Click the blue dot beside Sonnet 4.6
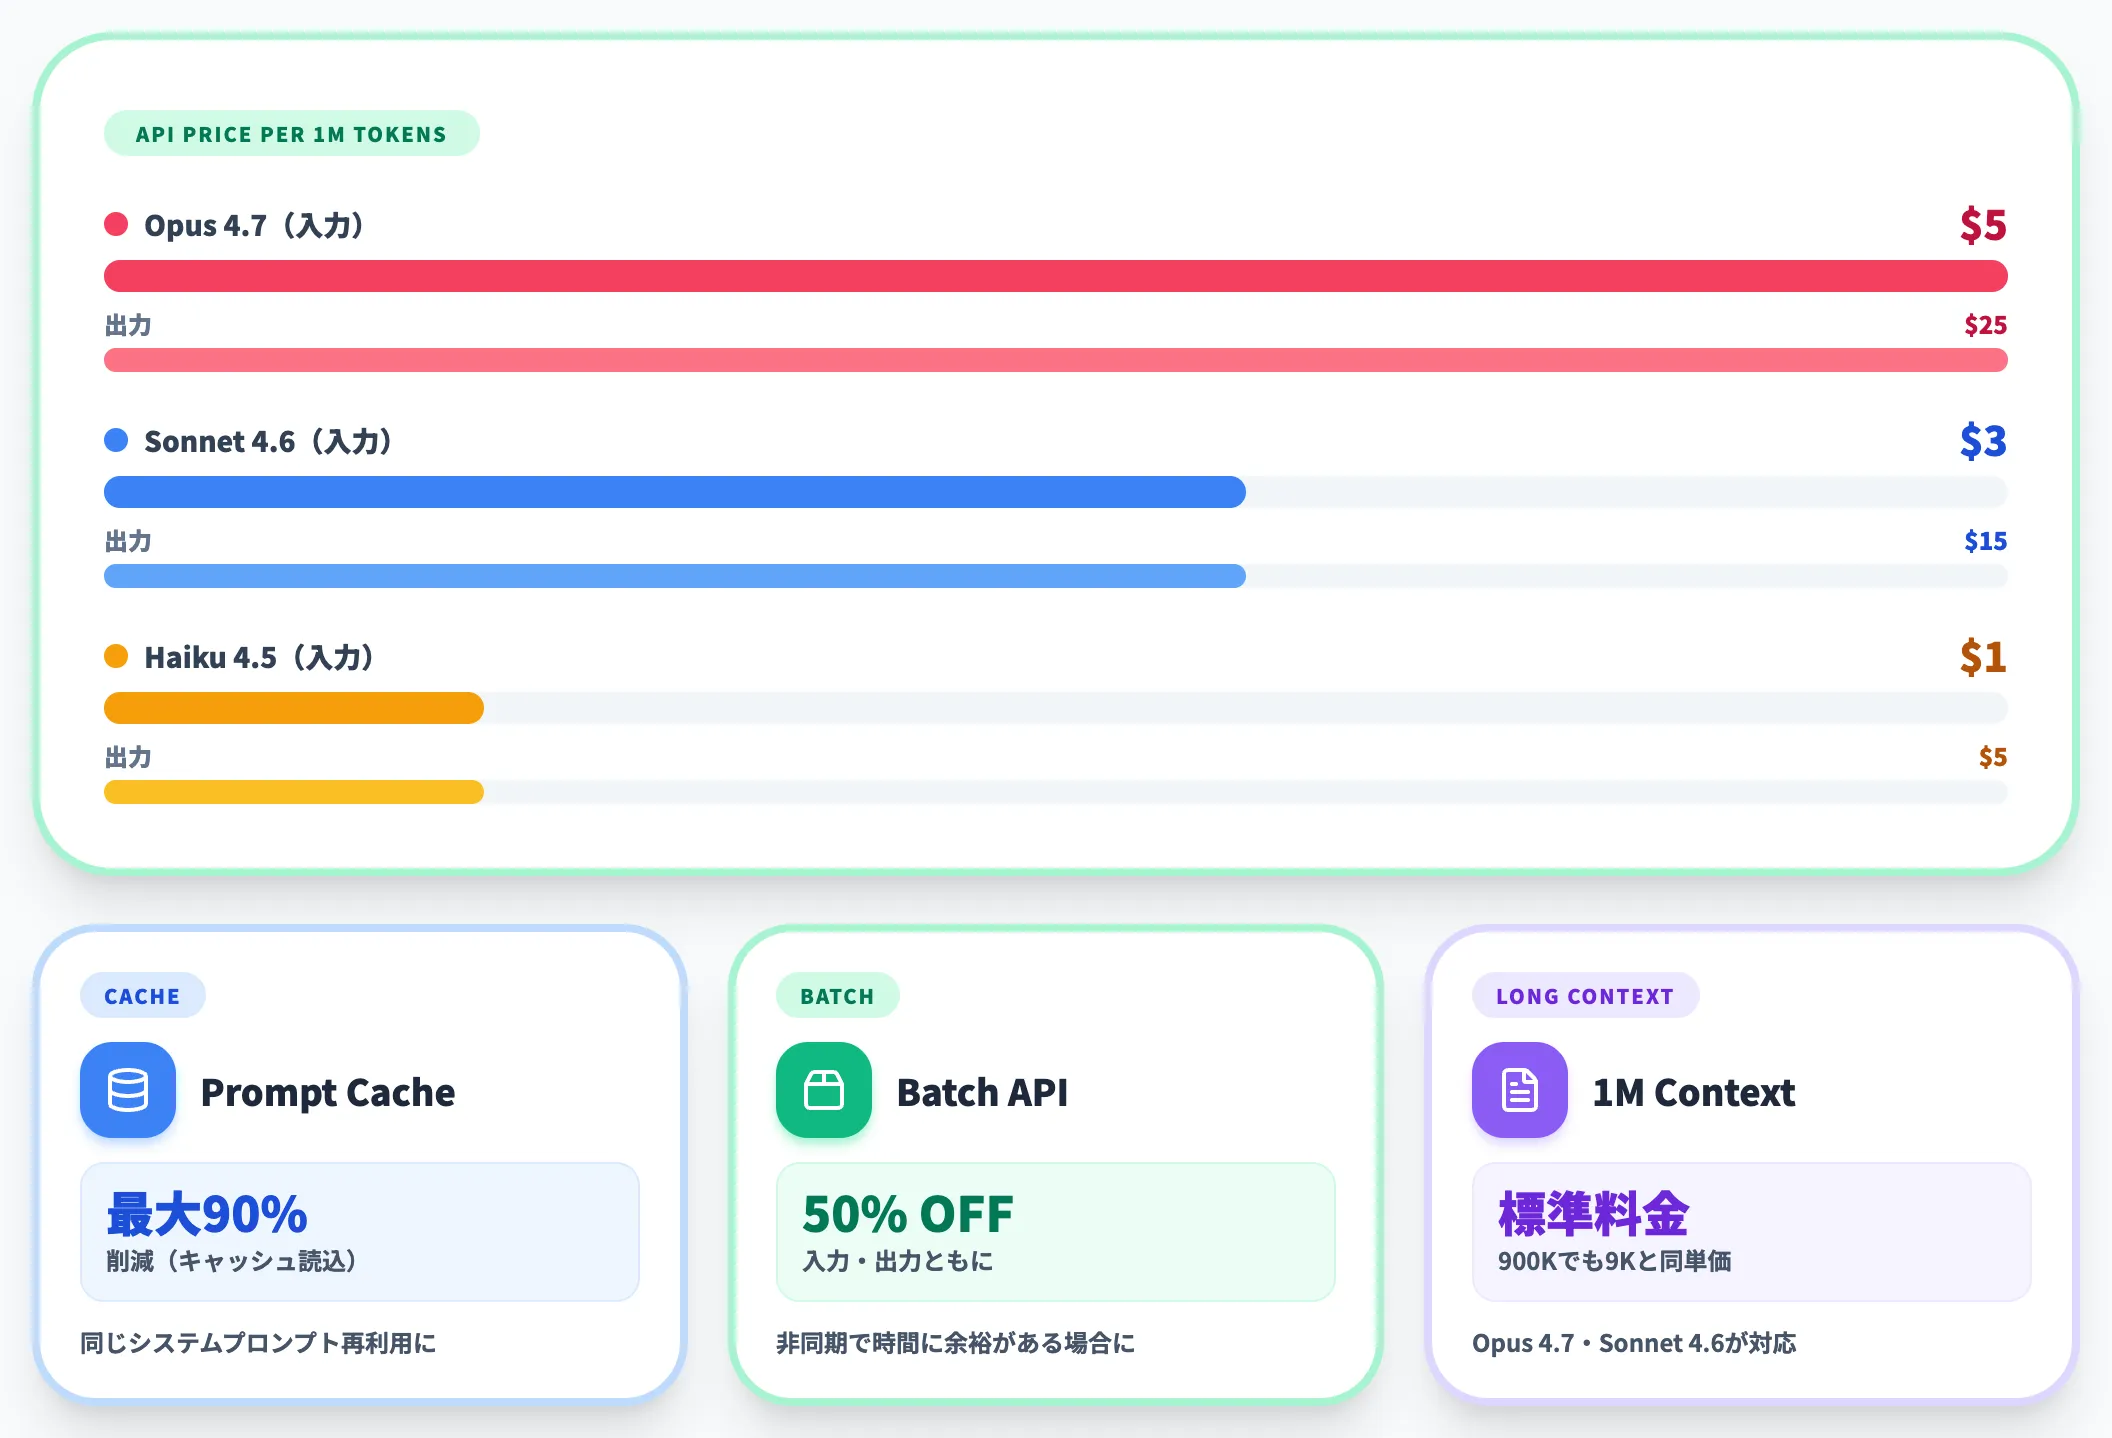Screen dimensions: 2112x1438 116,440
